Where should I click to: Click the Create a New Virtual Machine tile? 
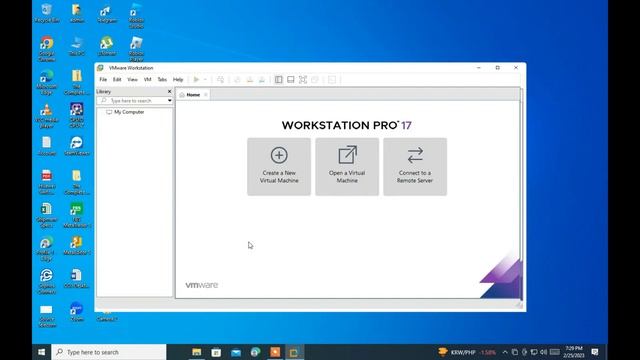point(279,167)
